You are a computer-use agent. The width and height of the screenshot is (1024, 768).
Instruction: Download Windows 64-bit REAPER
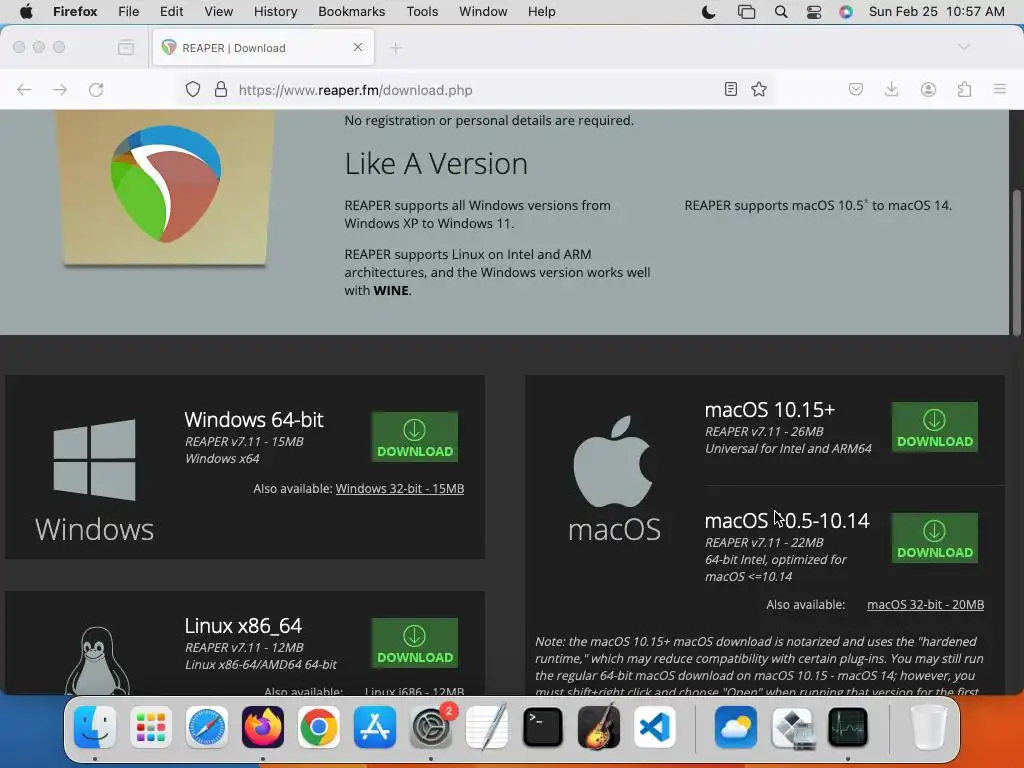click(x=415, y=437)
